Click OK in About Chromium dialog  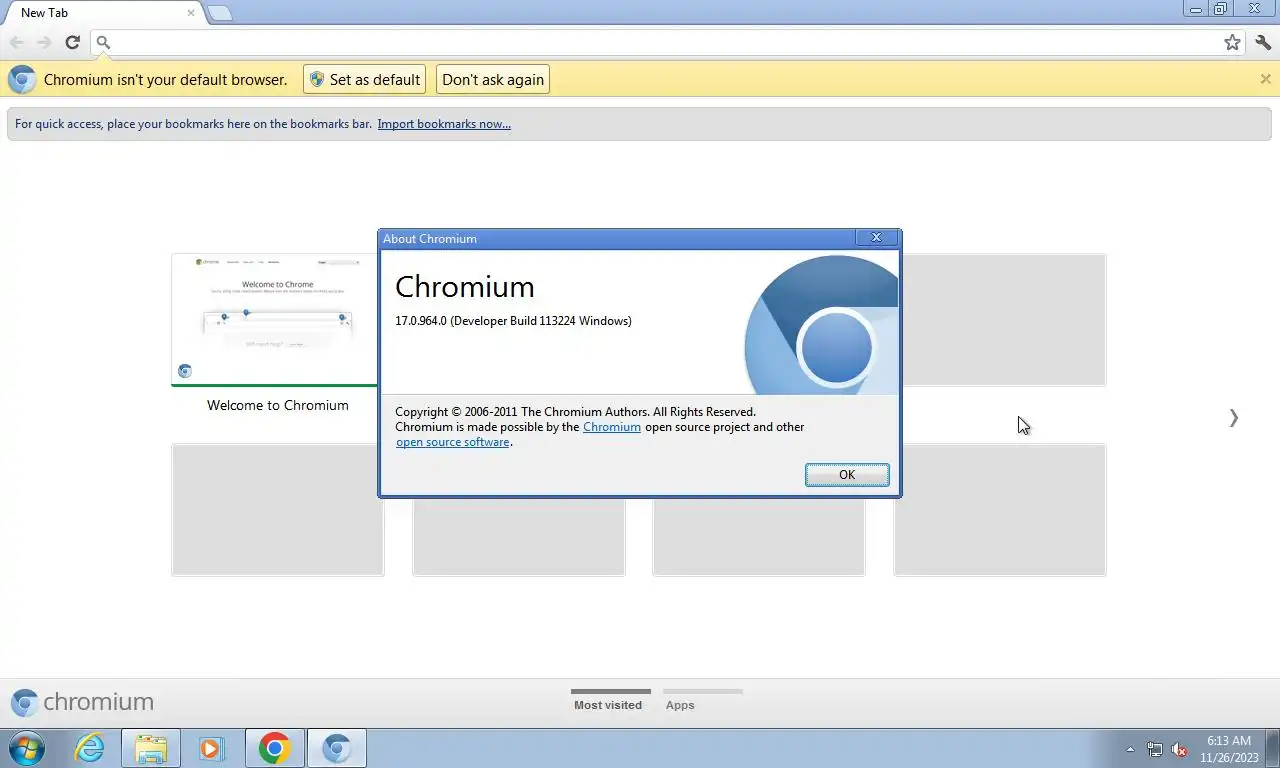coord(847,475)
